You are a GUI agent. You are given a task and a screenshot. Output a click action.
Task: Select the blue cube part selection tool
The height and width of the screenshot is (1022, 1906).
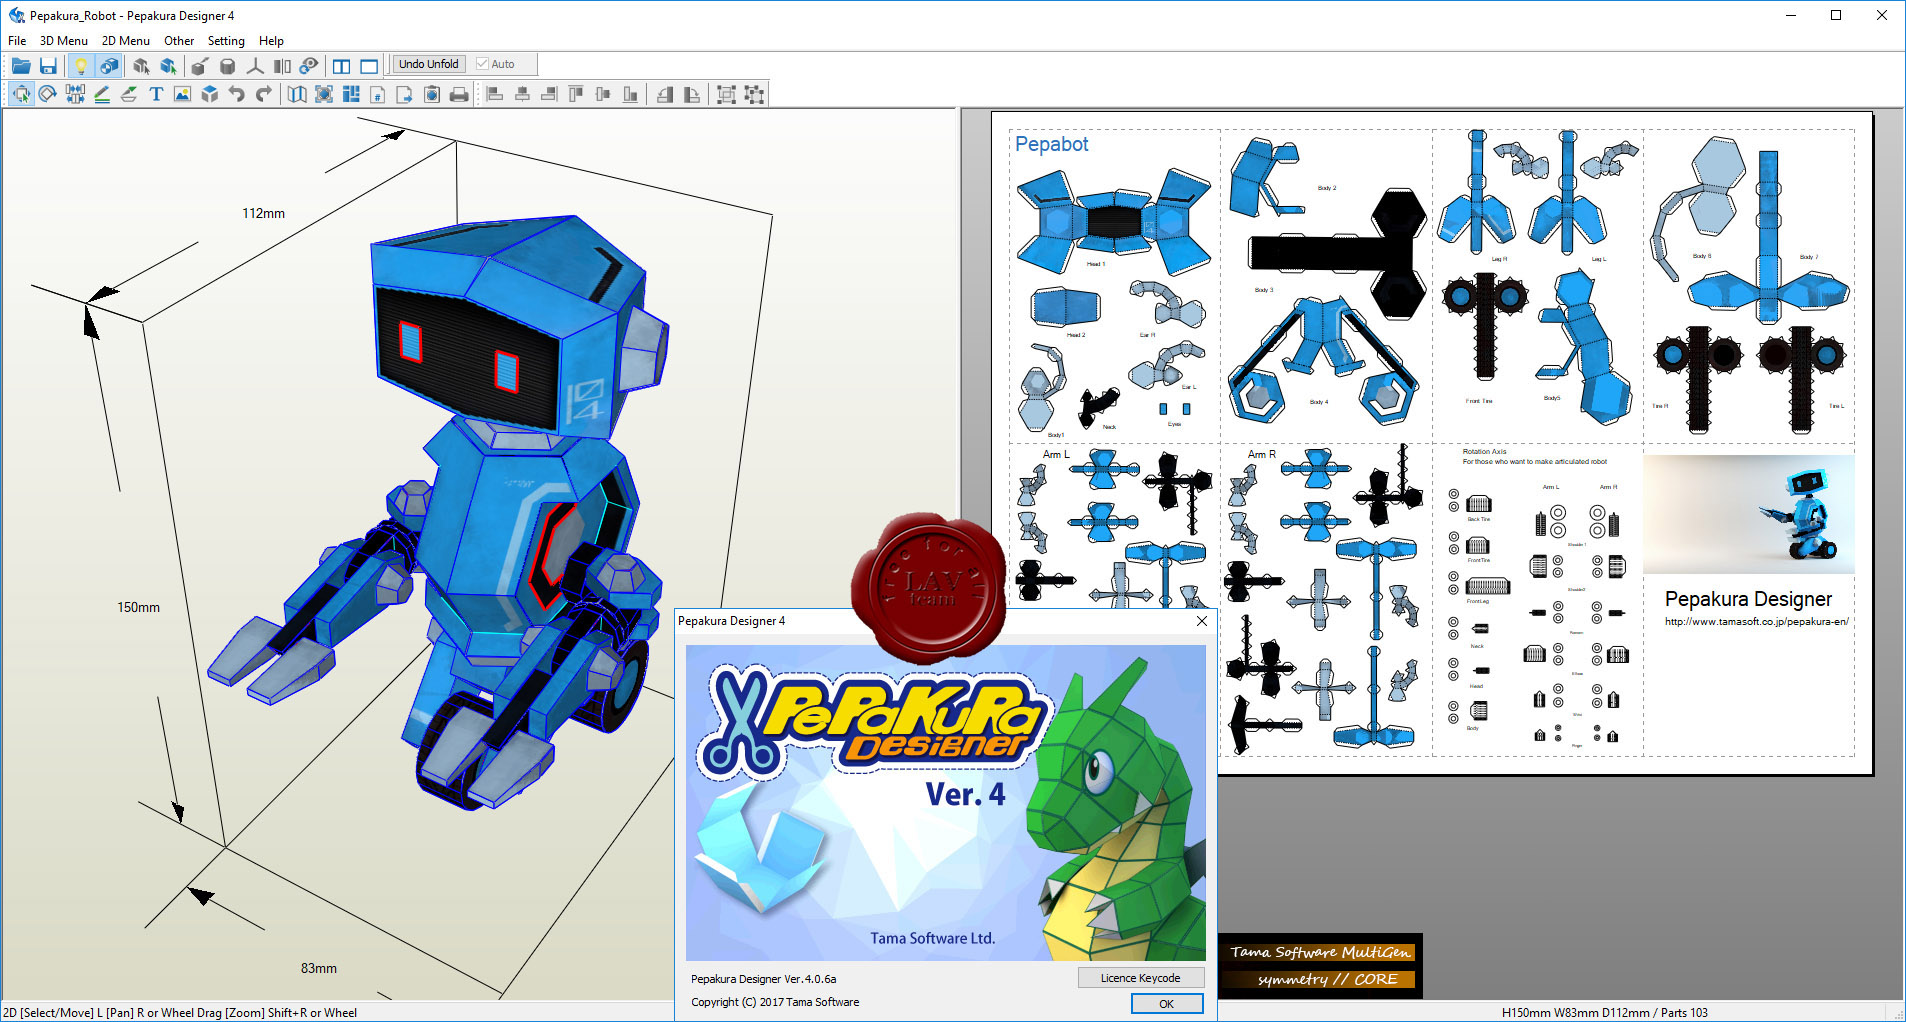168,66
